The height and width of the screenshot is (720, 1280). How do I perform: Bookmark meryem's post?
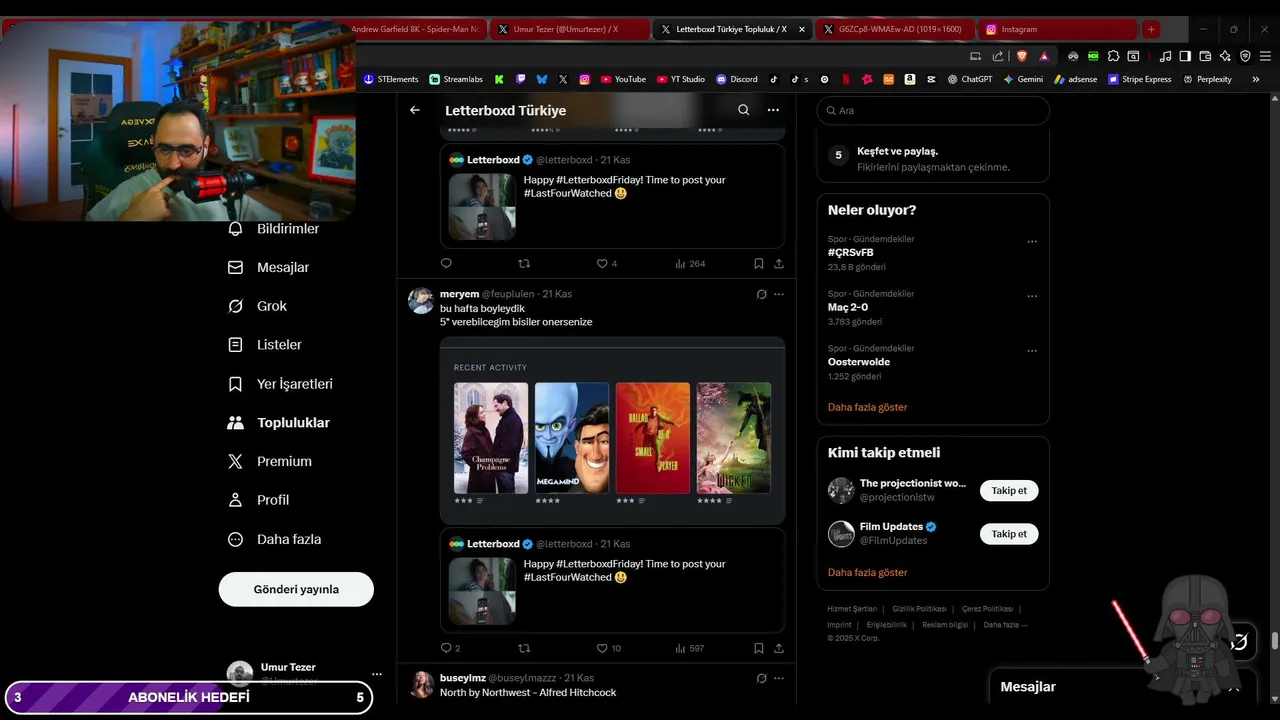pyautogui.click(x=759, y=648)
